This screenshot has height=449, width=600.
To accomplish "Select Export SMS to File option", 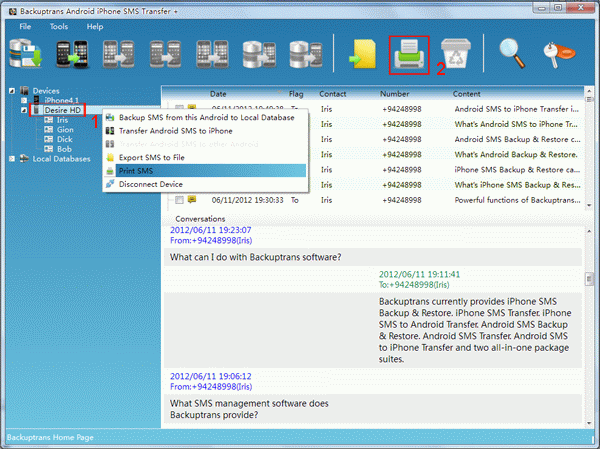I will click(x=152, y=157).
